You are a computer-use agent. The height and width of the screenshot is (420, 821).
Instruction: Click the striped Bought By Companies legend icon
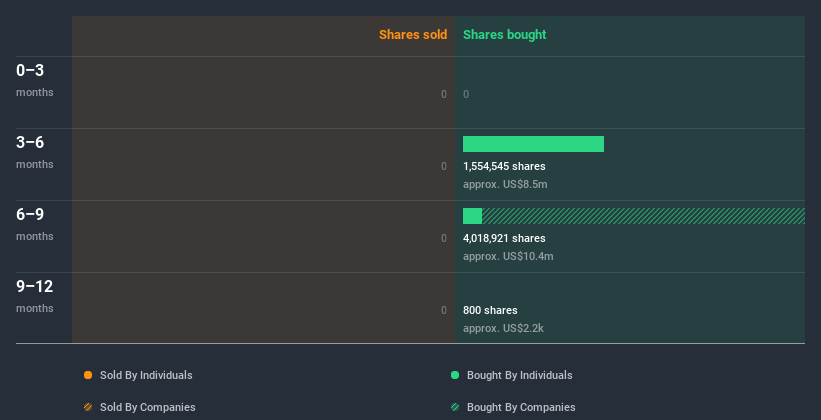455,407
